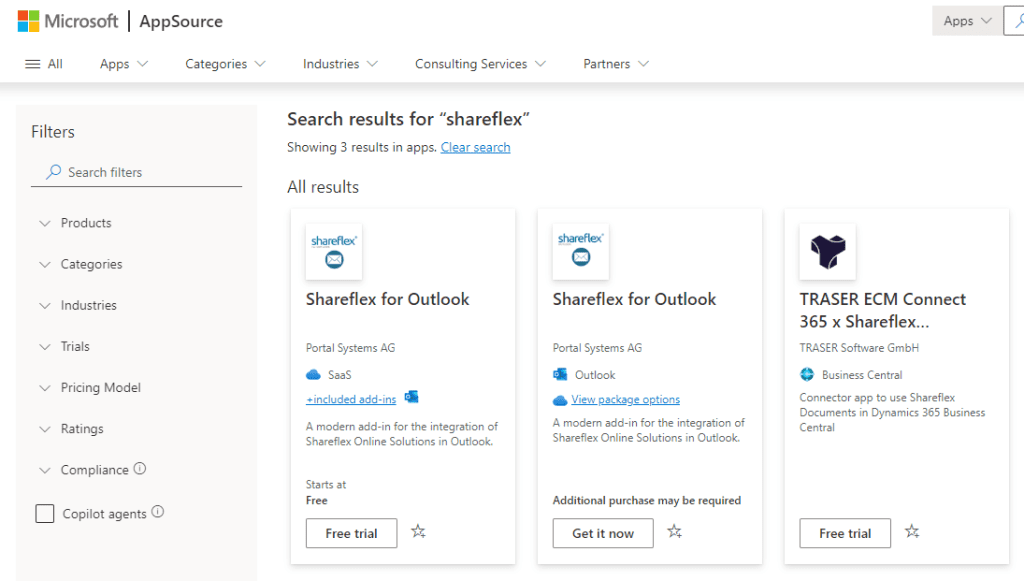Focus the Search filters input field
Image resolution: width=1024 pixels, height=581 pixels.
[136, 172]
